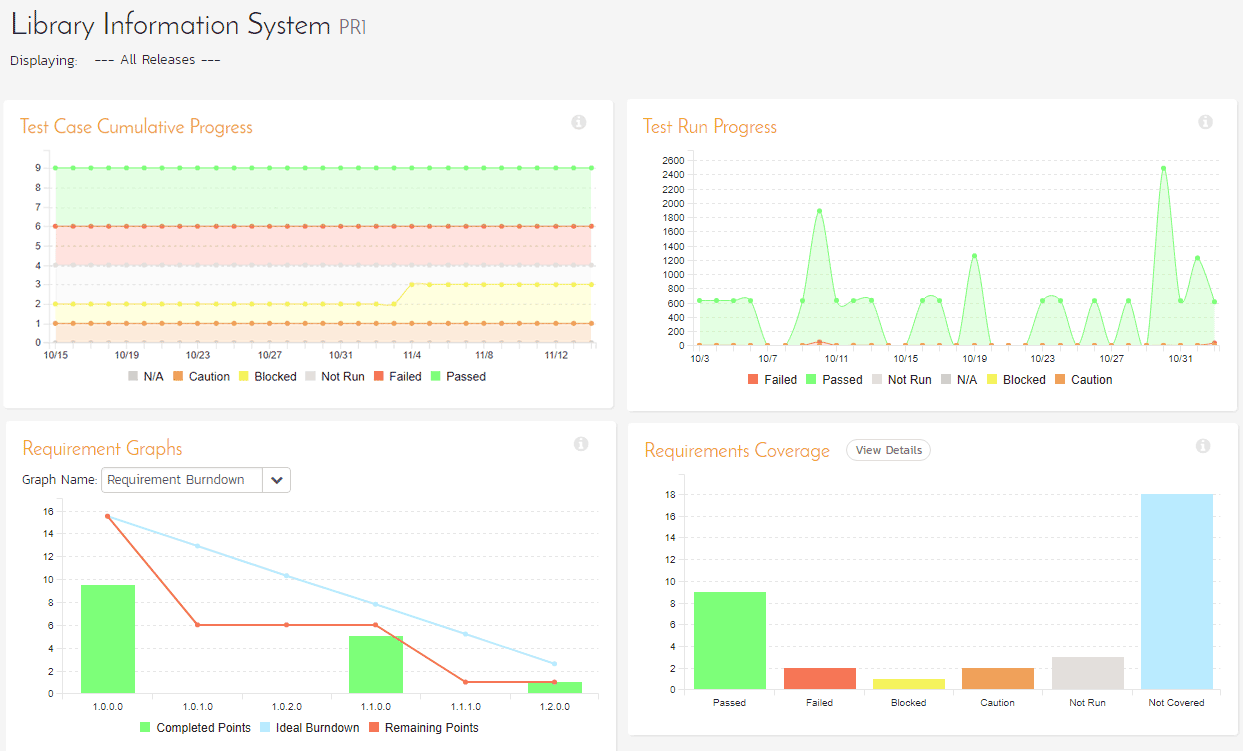Click Remaining Points legend entry
This screenshot has width=1243, height=751.
tap(424, 728)
